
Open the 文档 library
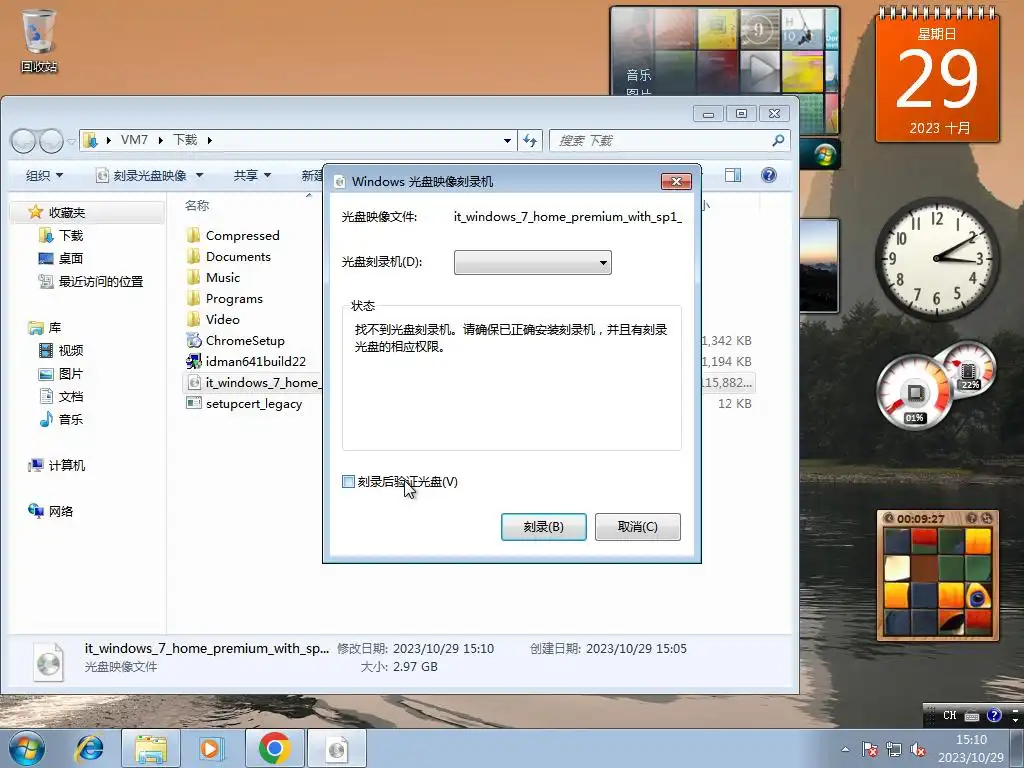(61, 396)
